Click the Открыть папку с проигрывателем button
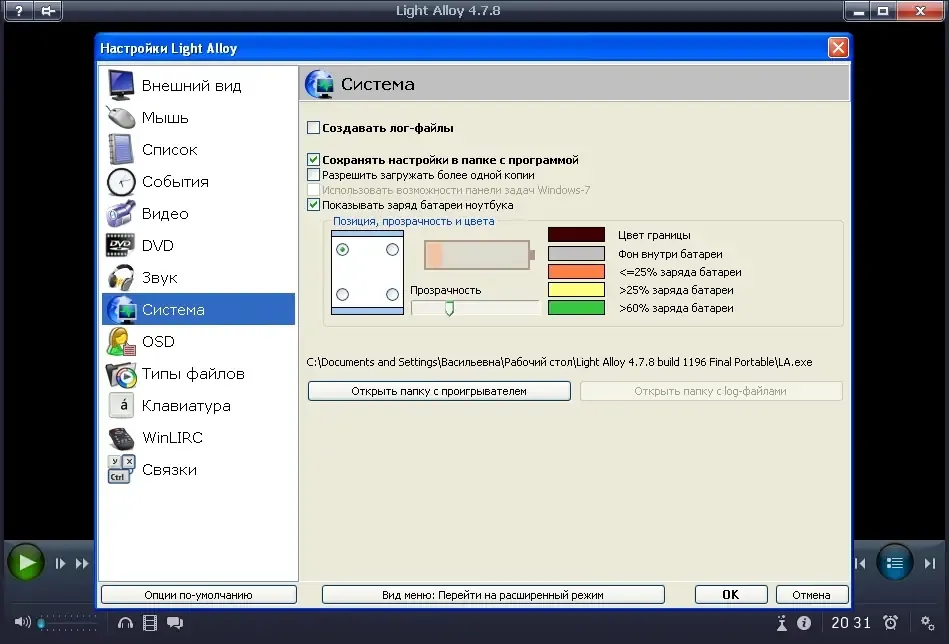949x644 pixels. coord(439,391)
